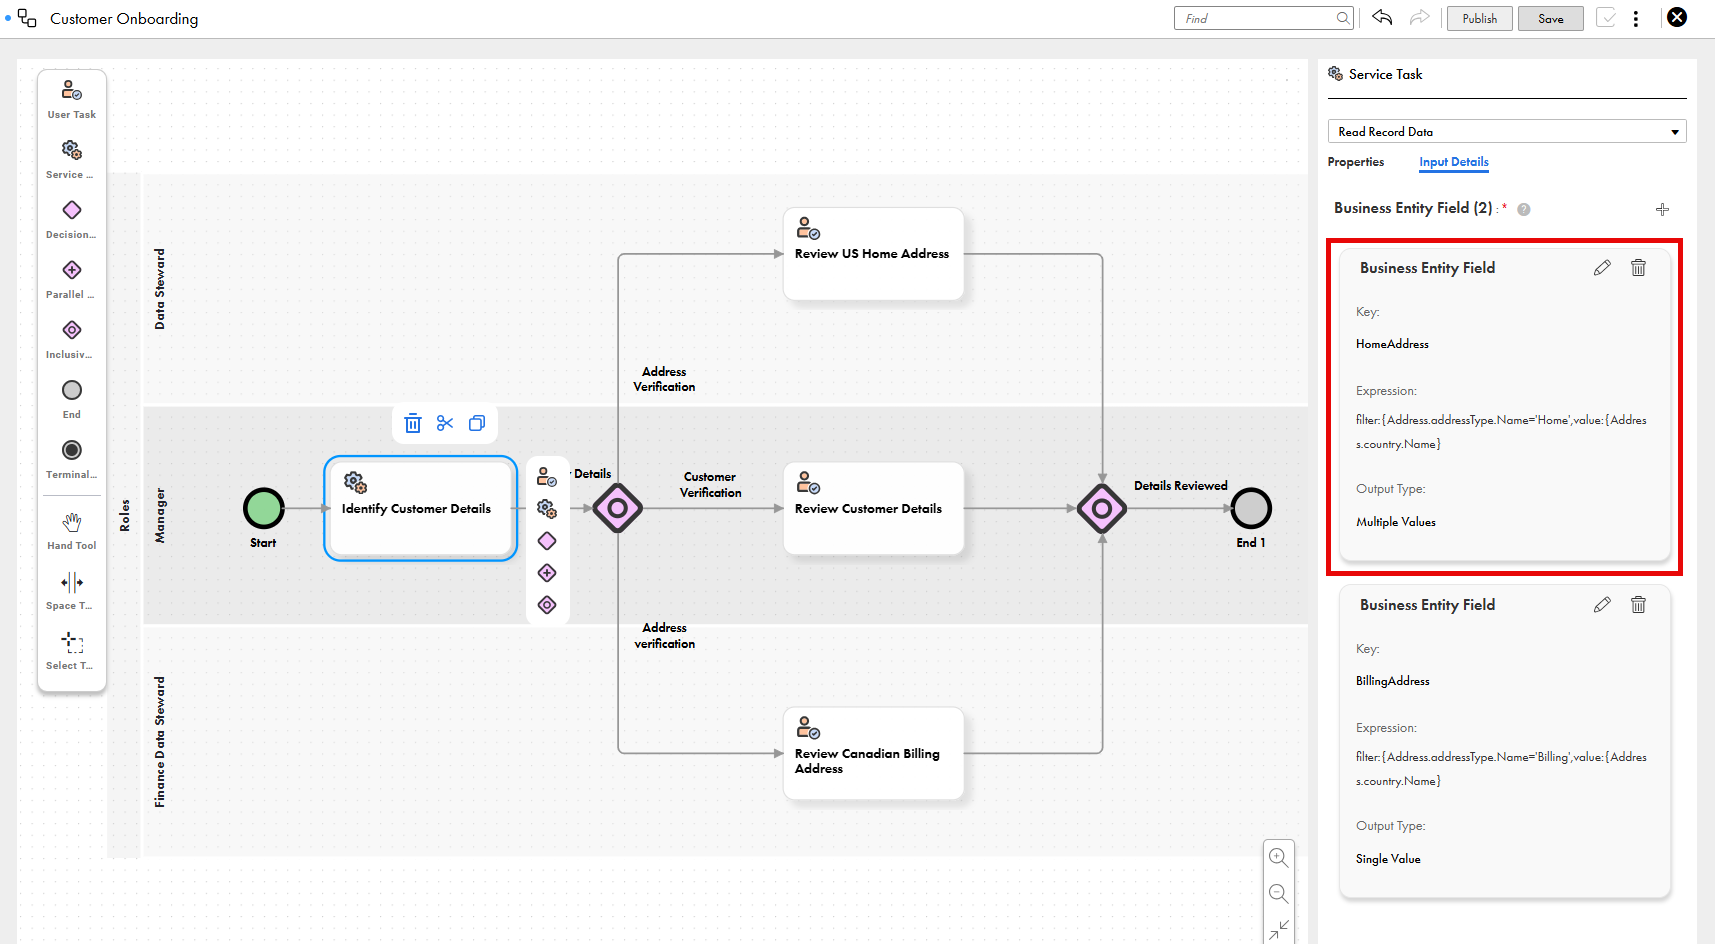The height and width of the screenshot is (944, 1715).
Task: Open the more options kebab menu
Action: click(x=1636, y=18)
